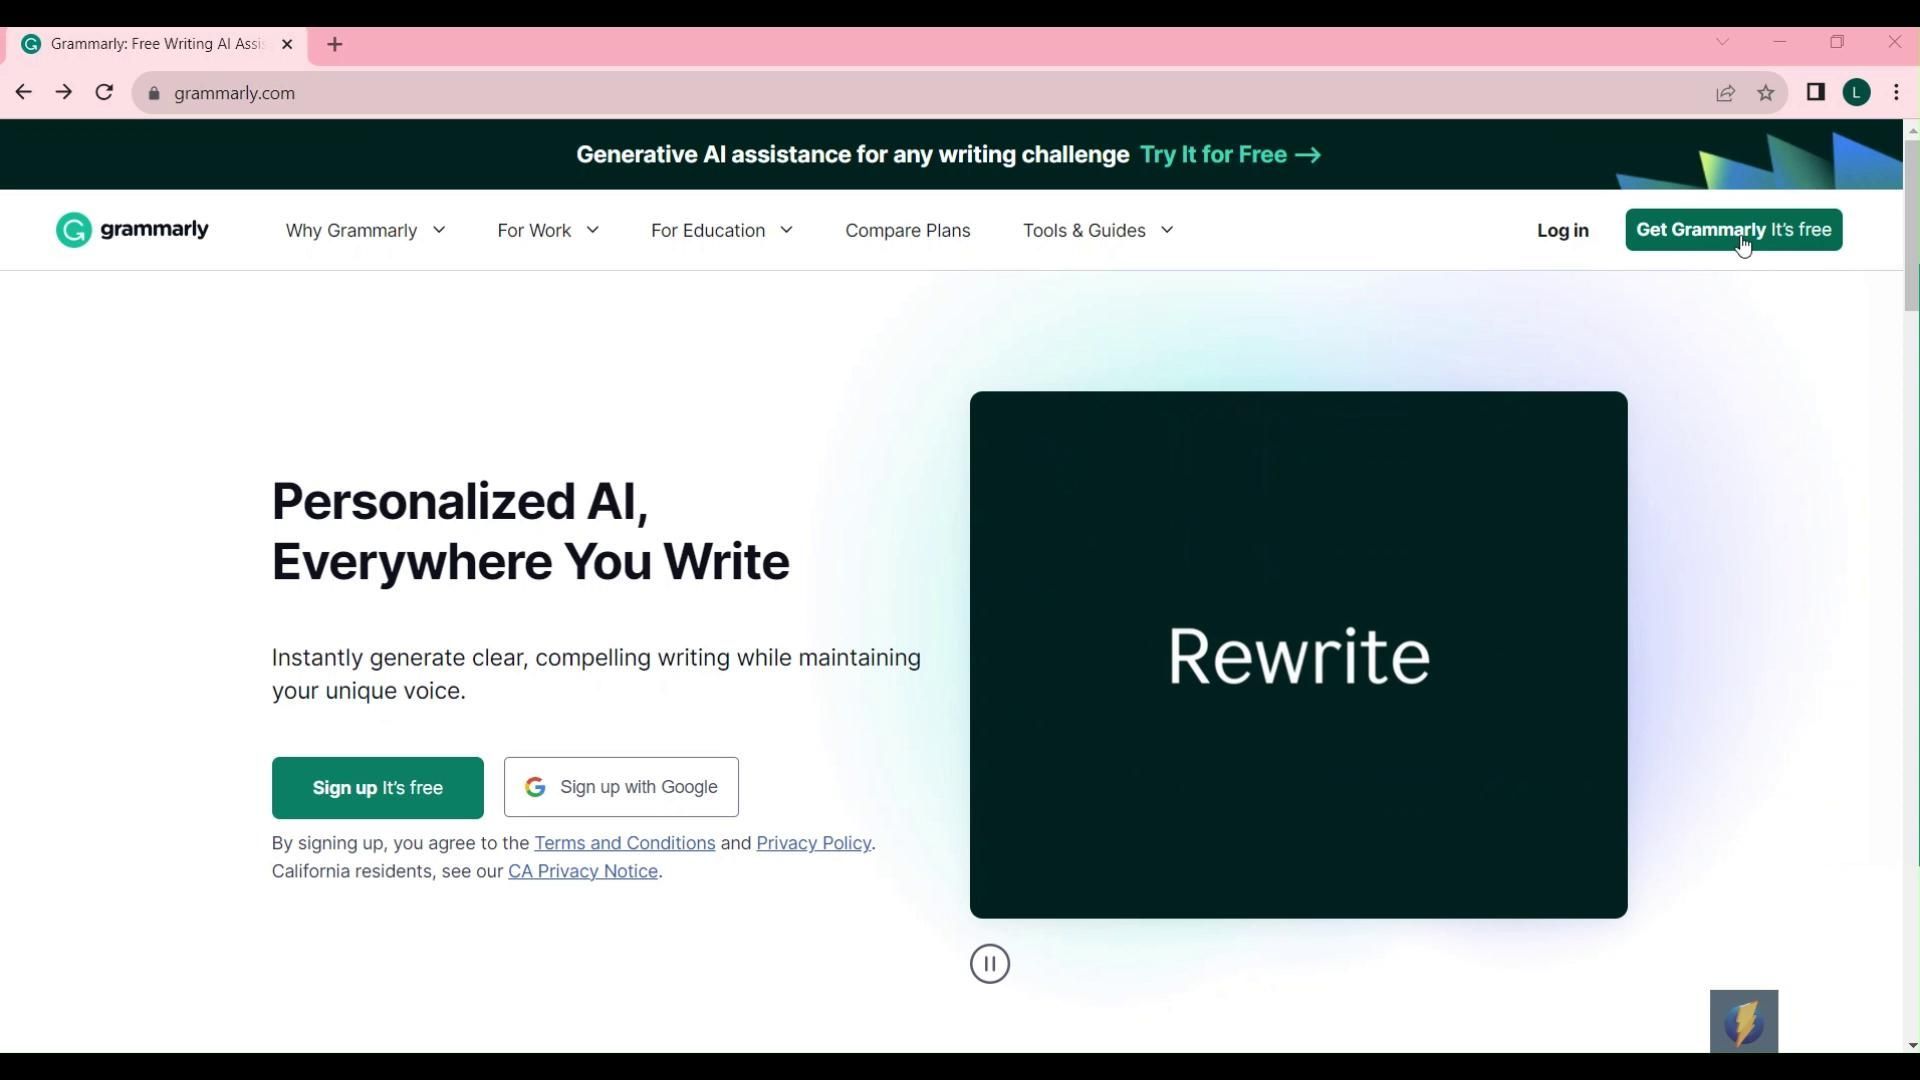Open a new browser tab
This screenshot has height=1080, width=1920.
point(335,44)
